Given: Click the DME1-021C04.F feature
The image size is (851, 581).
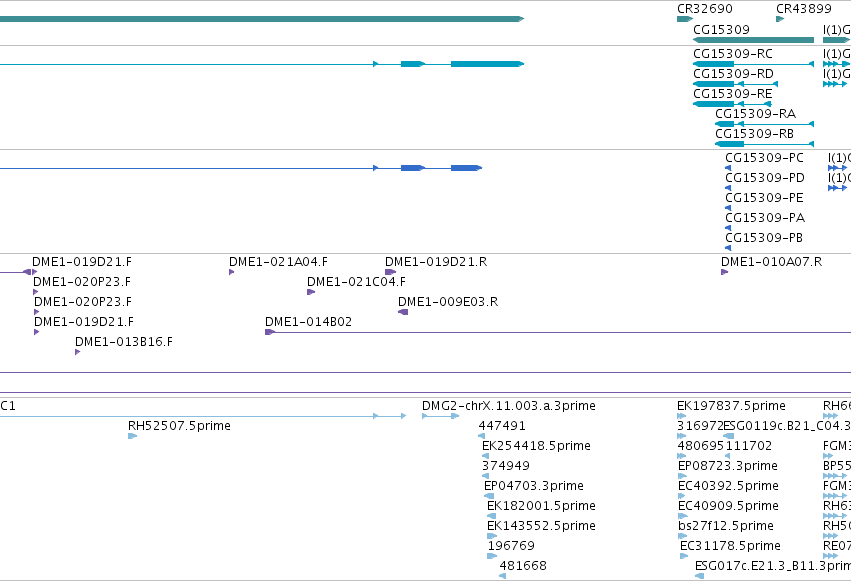Looking at the screenshot, I should click(x=356, y=282).
